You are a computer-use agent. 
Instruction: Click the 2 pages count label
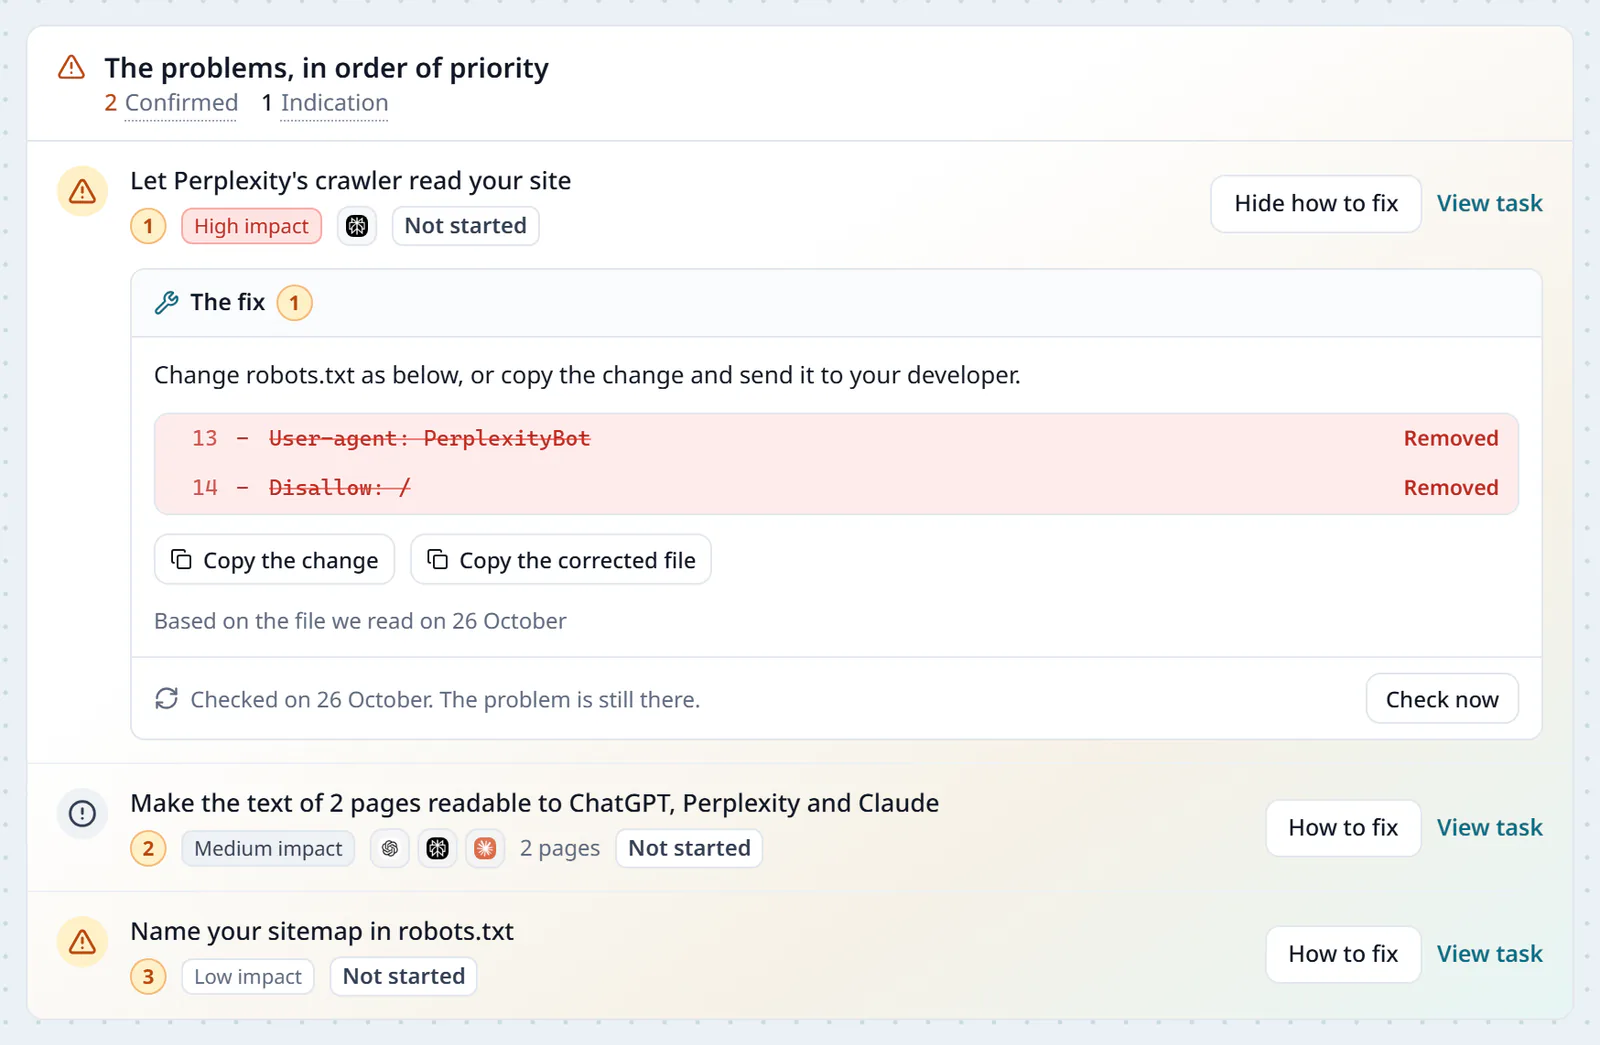tap(560, 849)
